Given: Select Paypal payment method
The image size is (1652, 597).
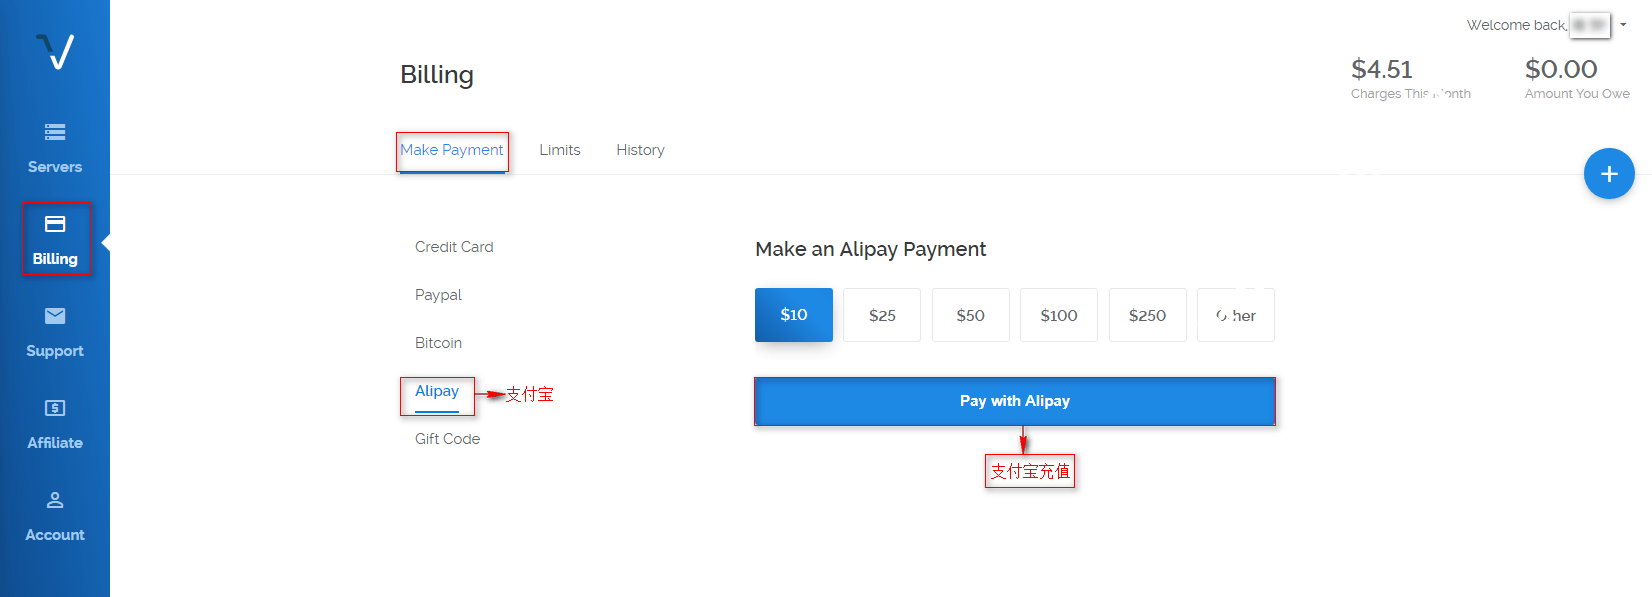Looking at the screenshot, I should pos(438,295).
